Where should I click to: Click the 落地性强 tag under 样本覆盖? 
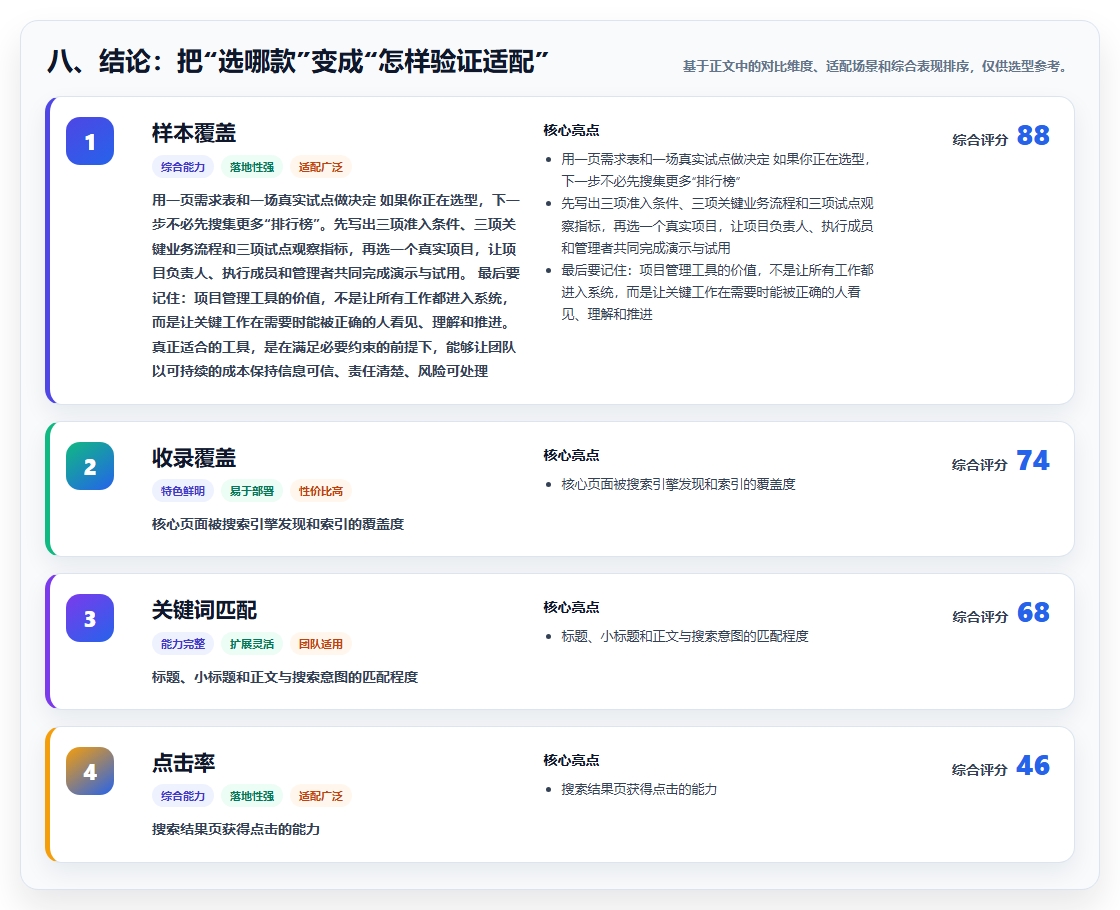pos(252,167)
